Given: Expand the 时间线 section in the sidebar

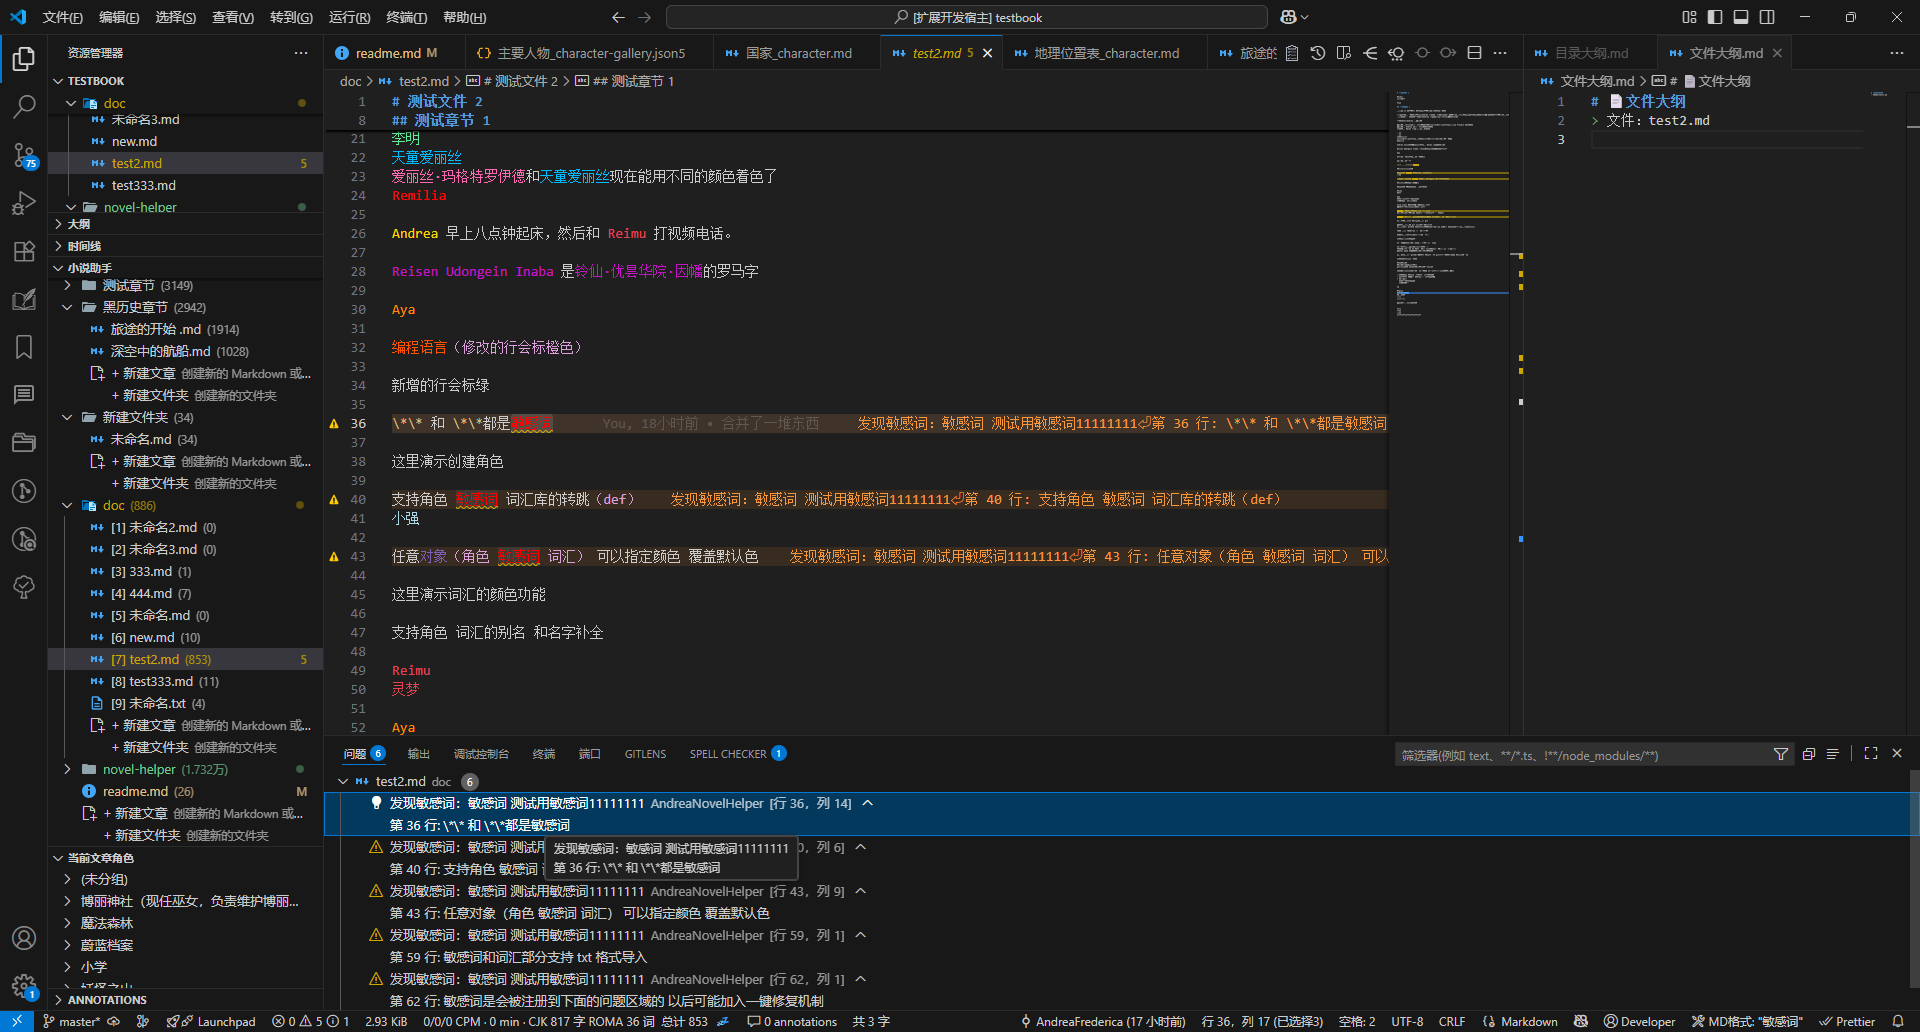Looking at the screenshot, I should click(x=84, y=246).
